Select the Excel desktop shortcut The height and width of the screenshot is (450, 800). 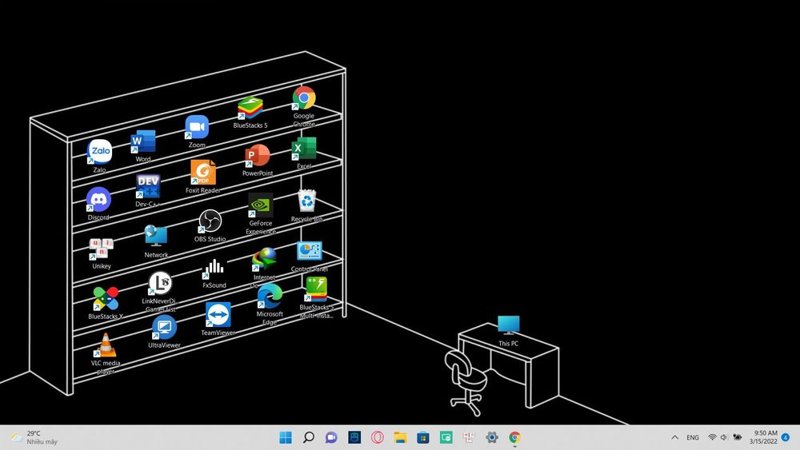click(x=304, y=149)
